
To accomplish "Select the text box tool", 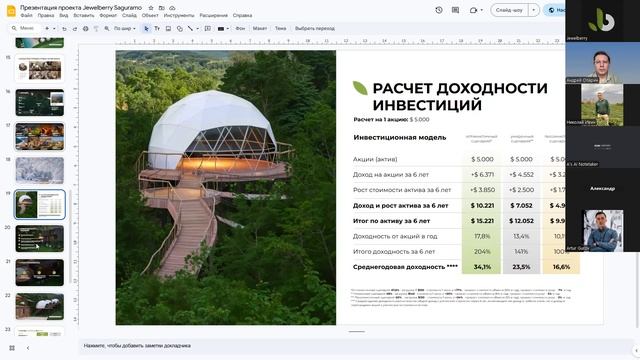I will [x=157, y=29].
